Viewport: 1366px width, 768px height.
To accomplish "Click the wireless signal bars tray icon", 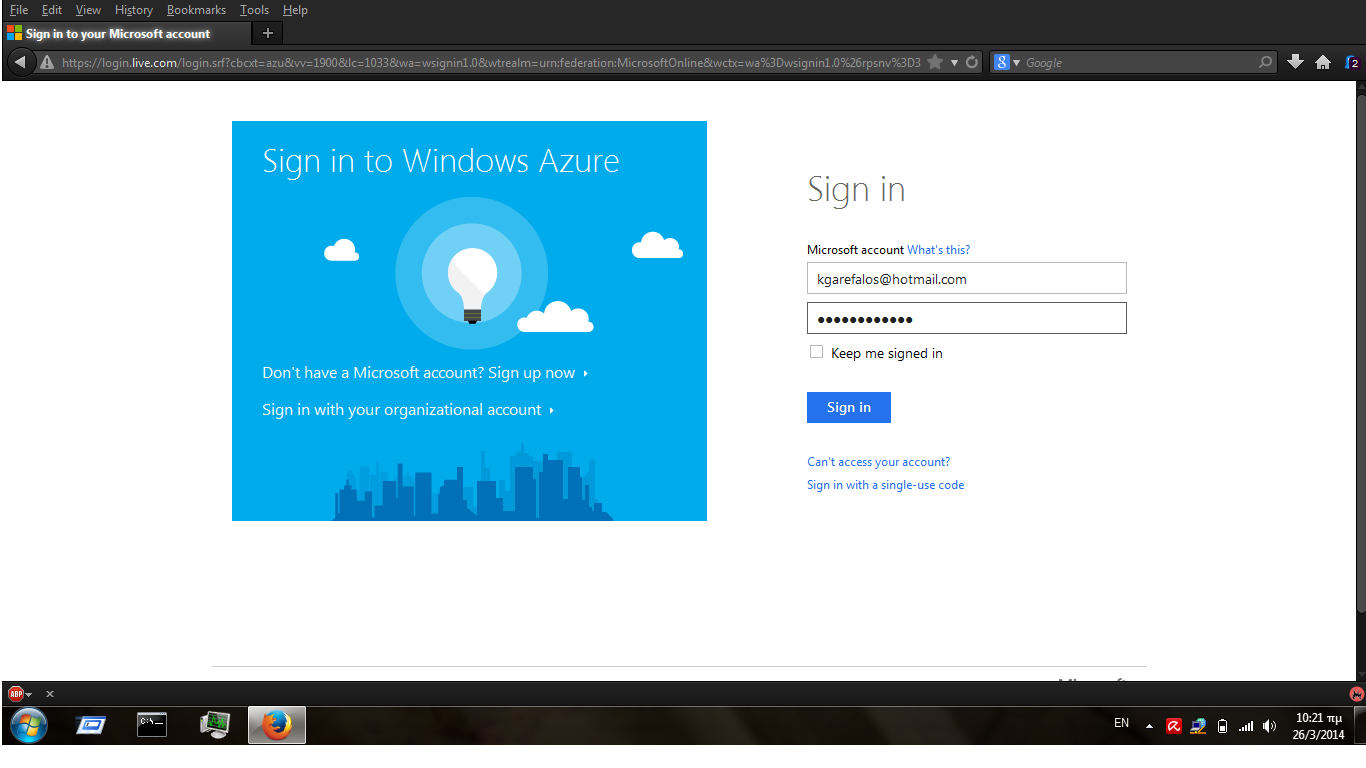I will pyautogui.click(x=1246, y=727).
